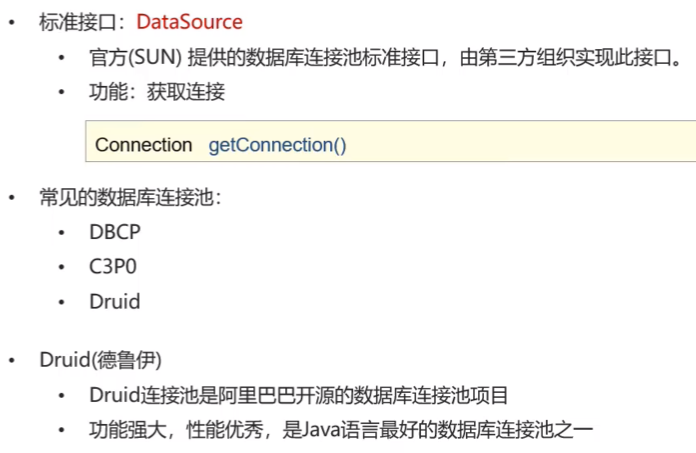The image size is (696, 453).
Task: Click the bullet before C3P0
Action: click(62, 267)
